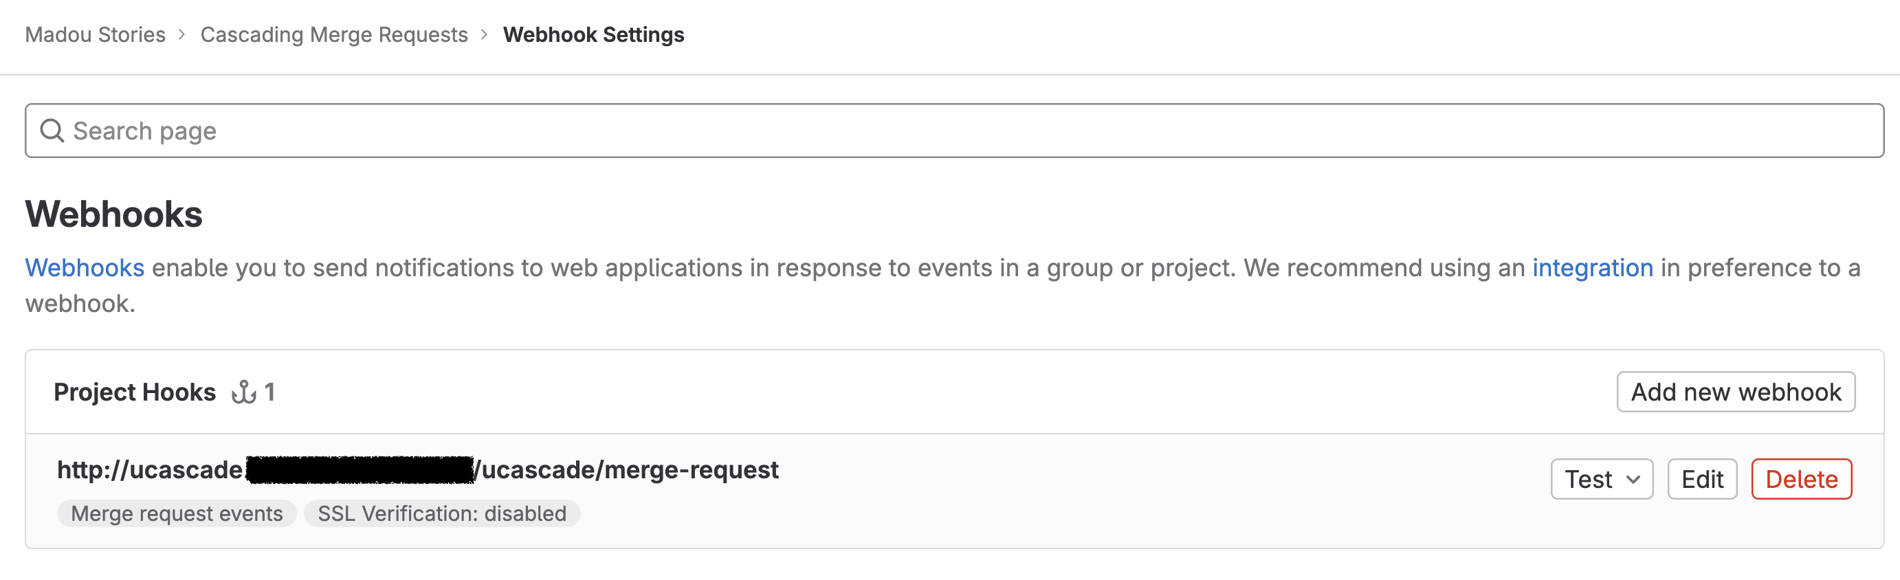
Task: Open the Cascading Merge Requests breadcrumb
Action: [x=333, y=34]
